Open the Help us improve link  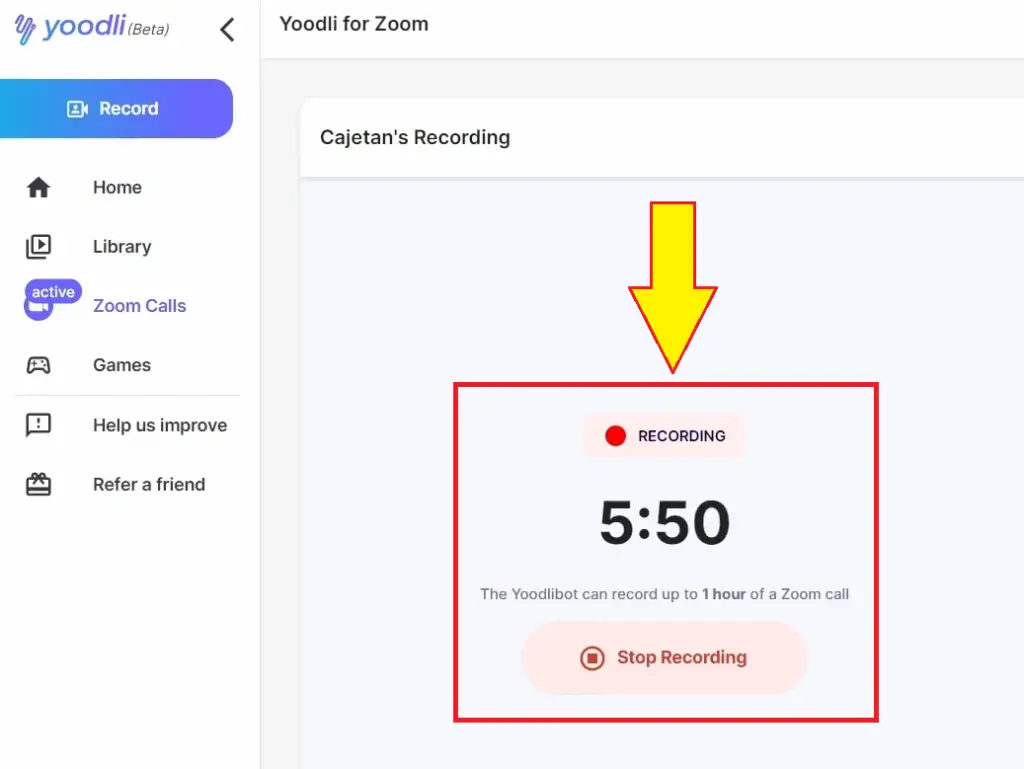[x=160, y=425]
